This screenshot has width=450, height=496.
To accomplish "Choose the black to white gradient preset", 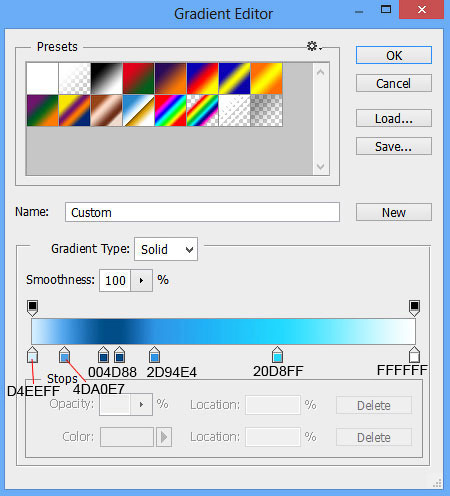I will tap(107, 78).
